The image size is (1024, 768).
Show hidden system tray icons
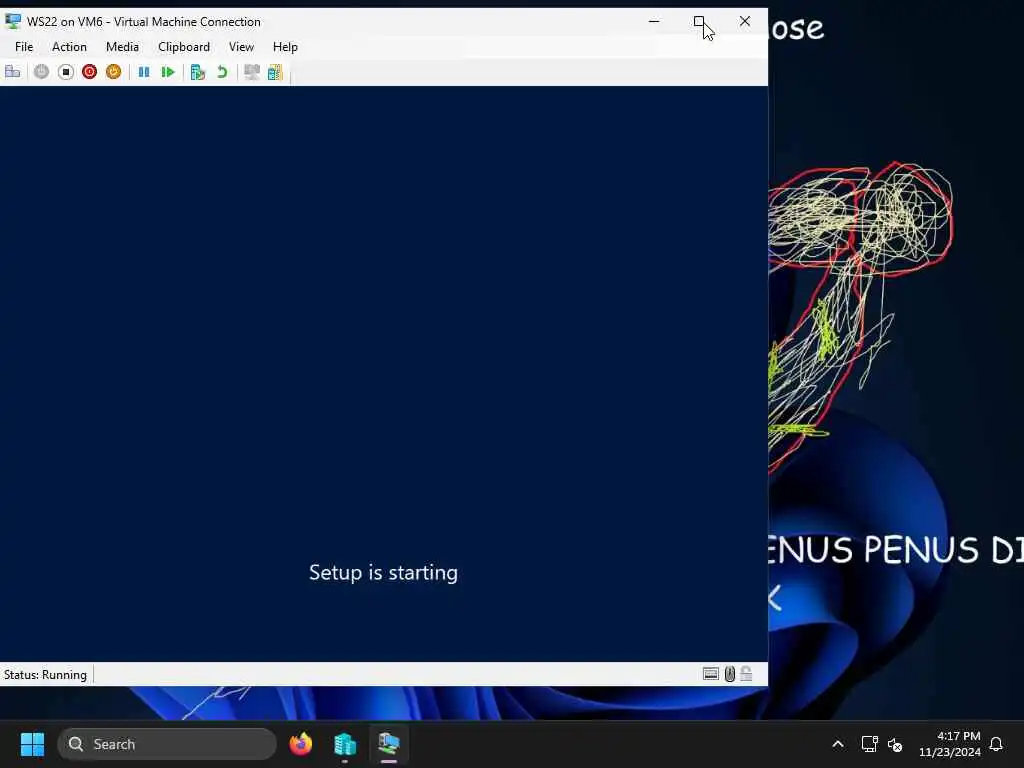point(838,744)
